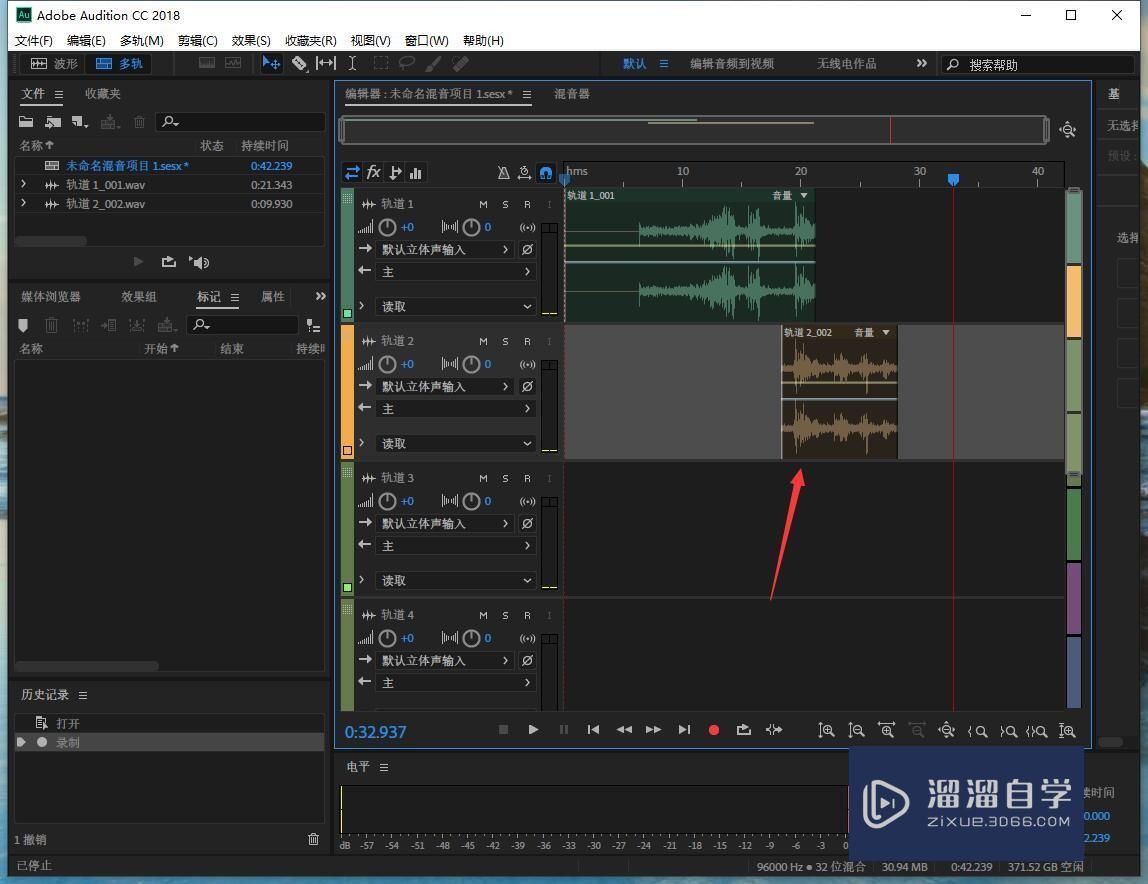Open file folder icon in Files panel
Image resolution: width=1148 pixels, height=884 pixels.
point(26,122)
